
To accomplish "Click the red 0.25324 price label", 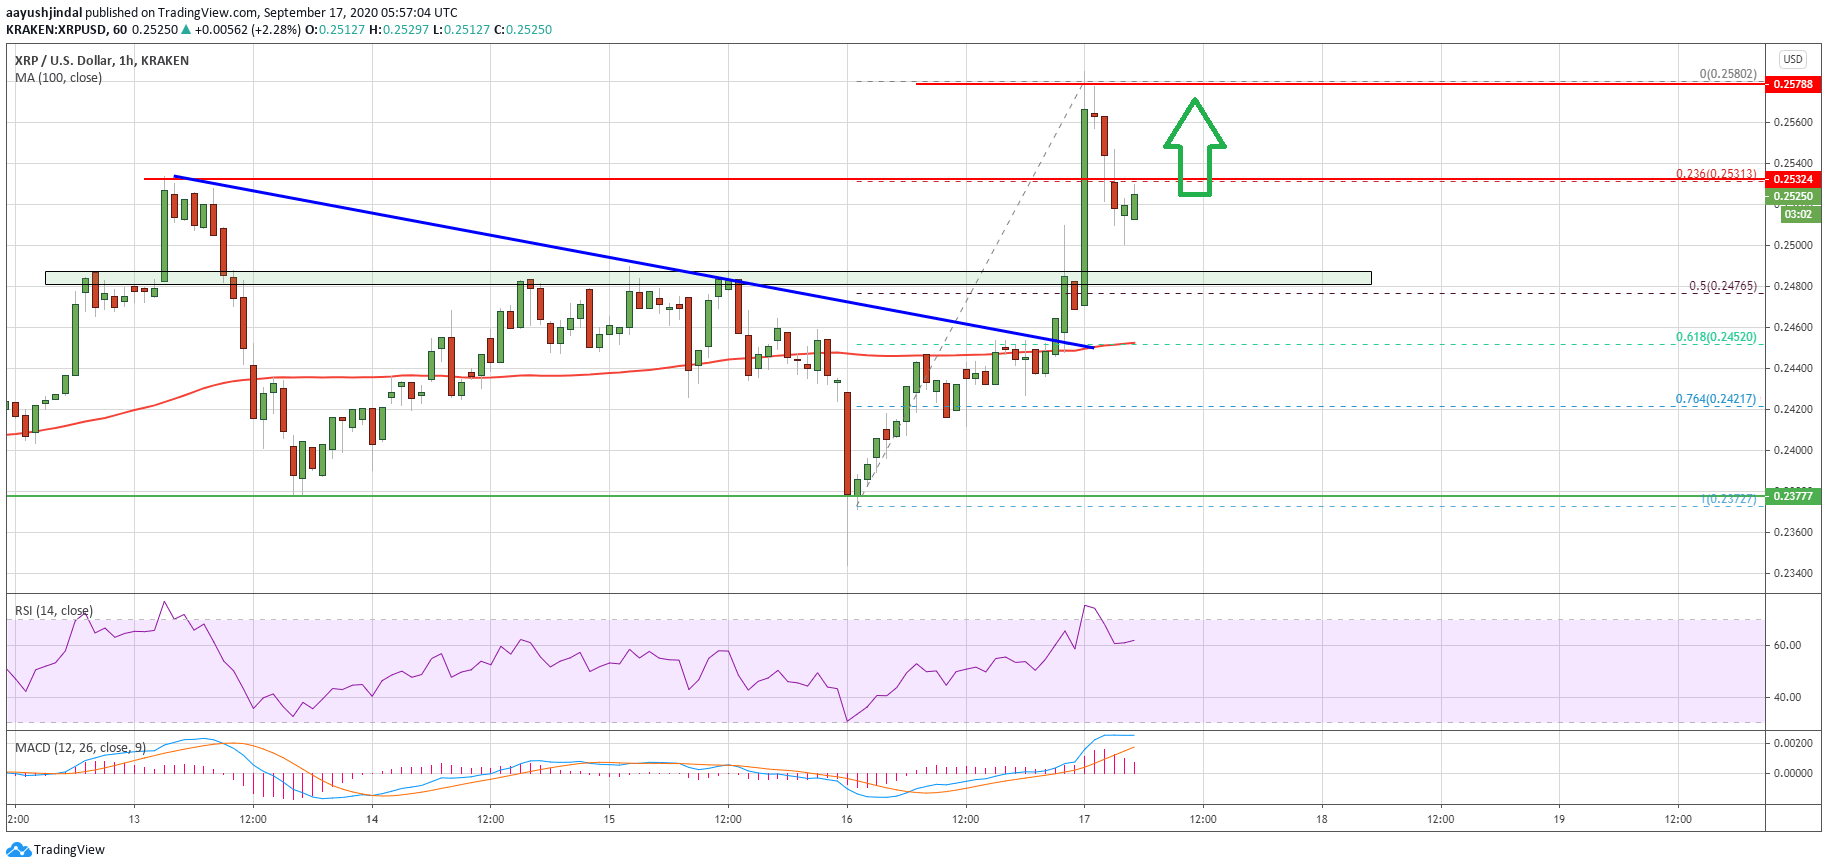I will [x=1793, y=180].
